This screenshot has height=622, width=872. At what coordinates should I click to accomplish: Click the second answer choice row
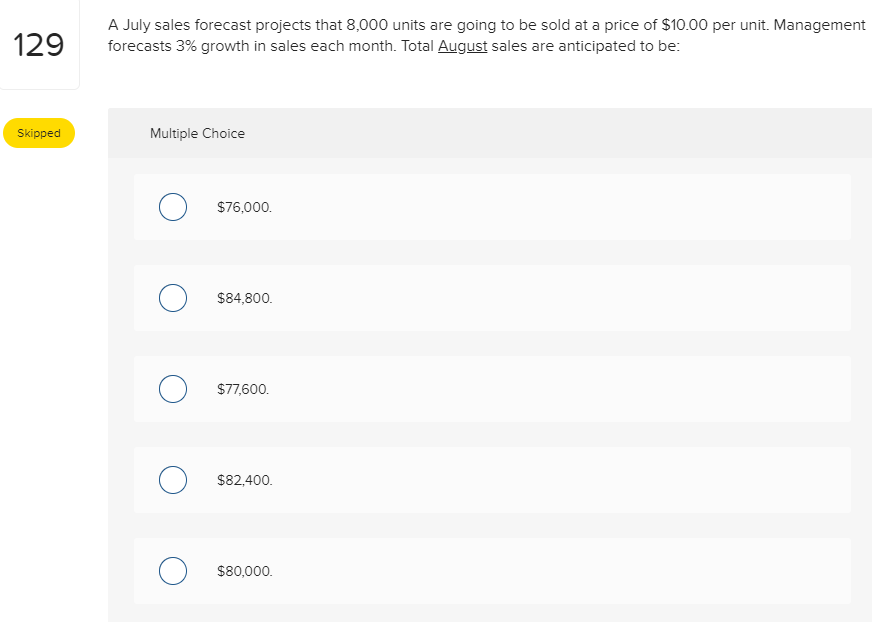coord(492,298)
